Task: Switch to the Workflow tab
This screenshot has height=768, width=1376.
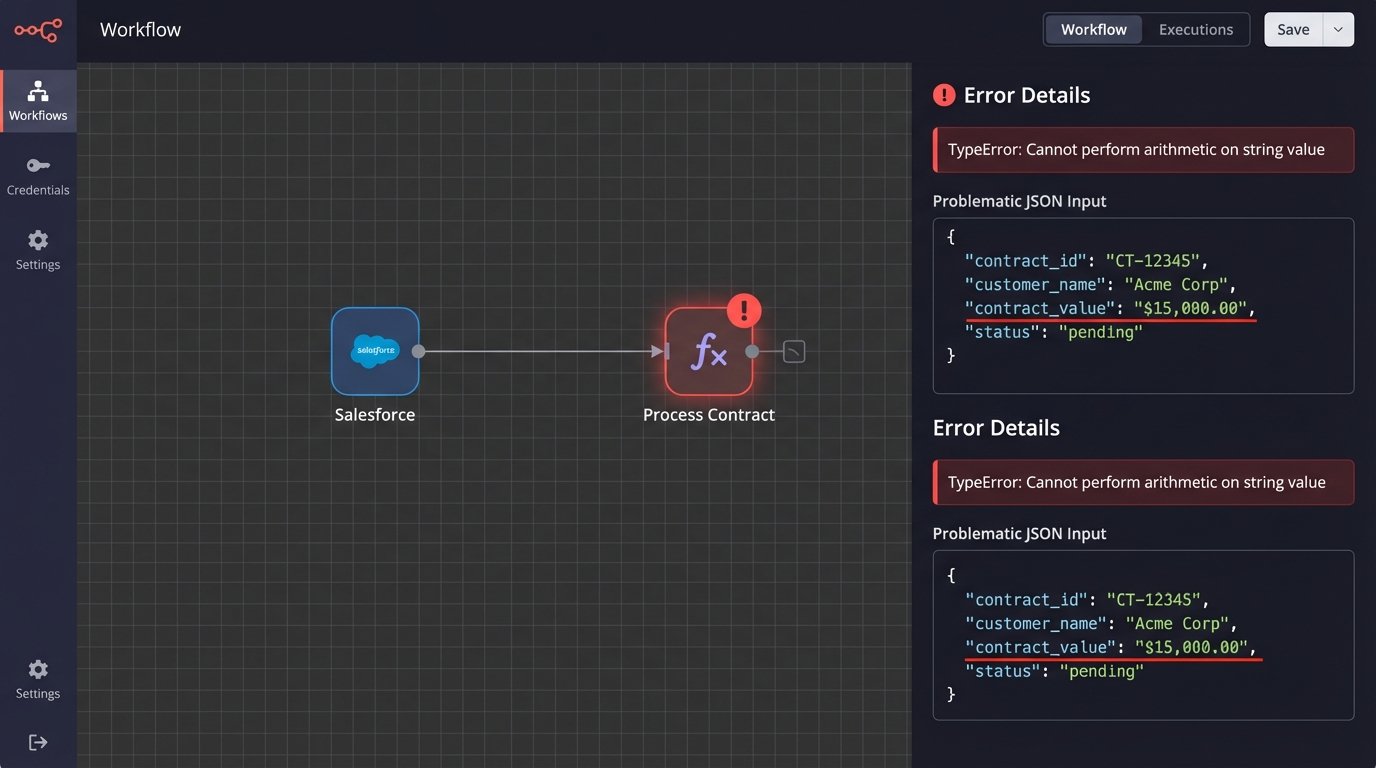Action: pos(1093,29)
